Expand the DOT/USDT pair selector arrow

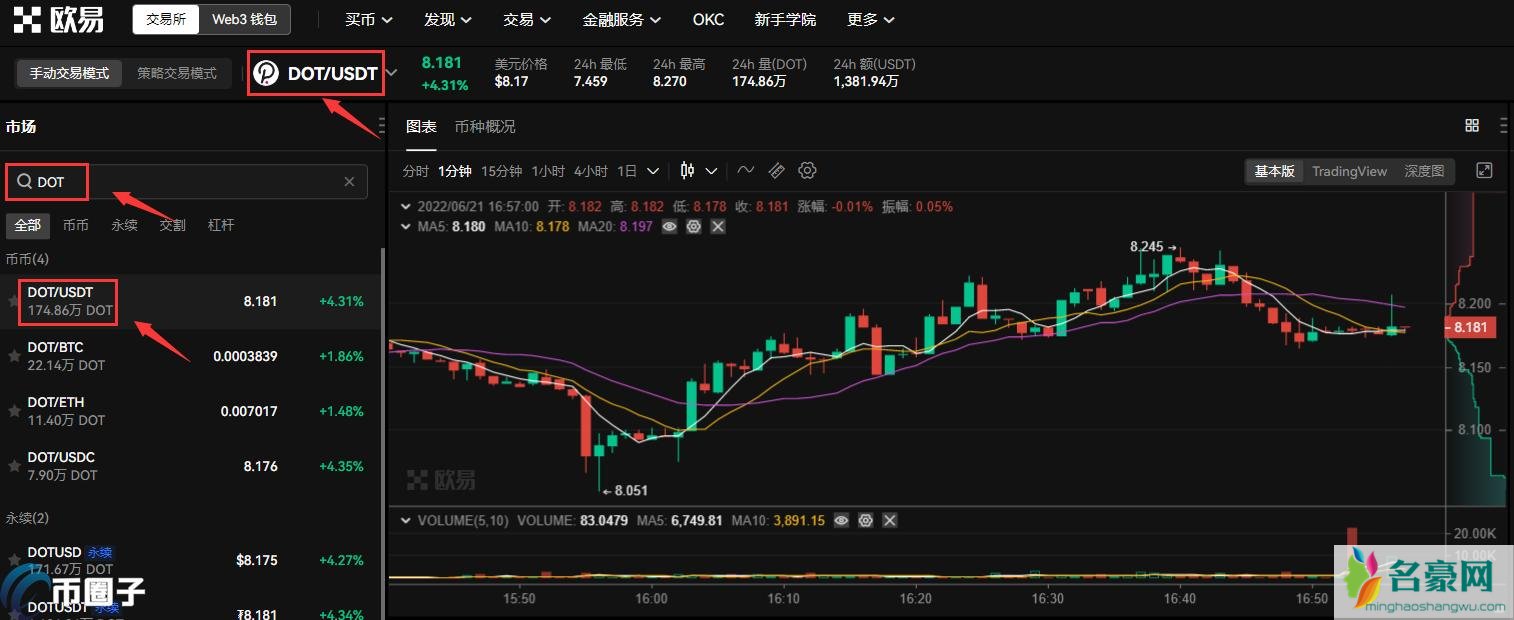coord(392,73)
